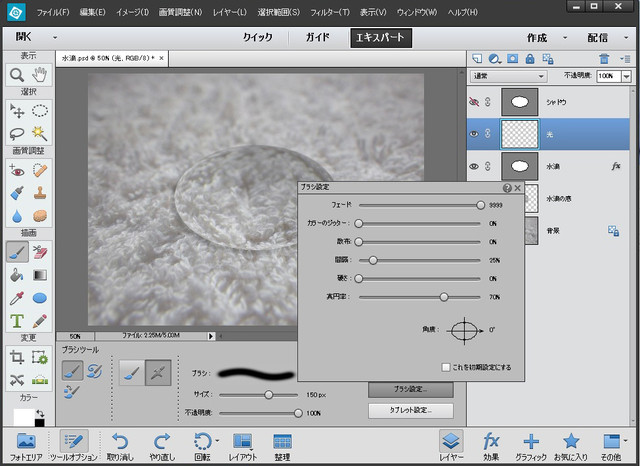The width and height of the screenshot is (640, 466).
Task: Choose the Horizontal Type tool
Action: pos(17,321)
